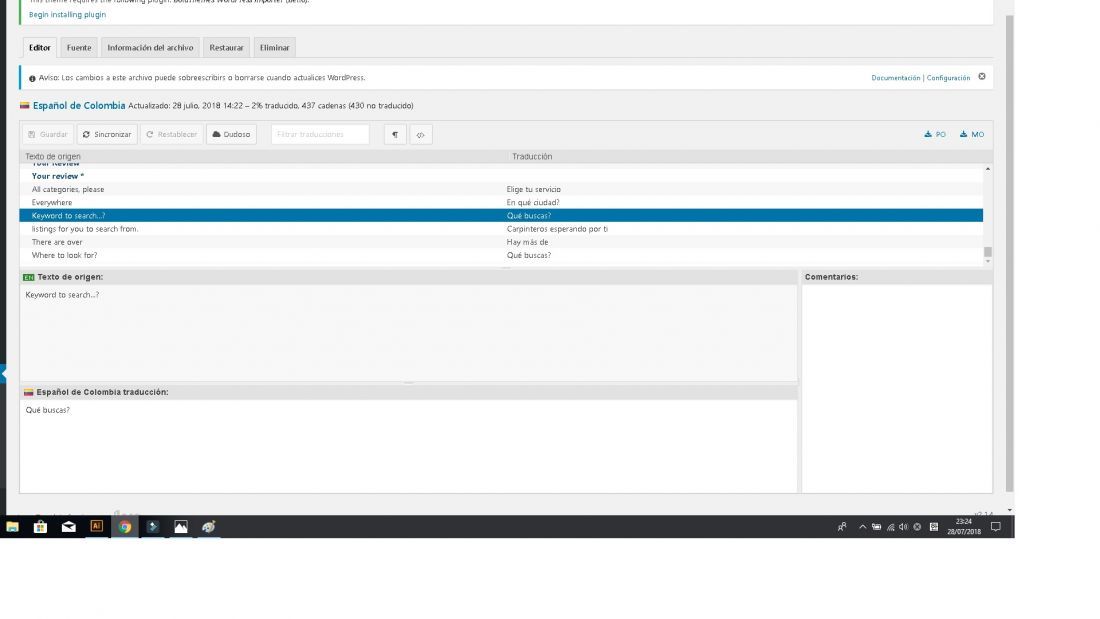
Task: Click the translation text area with 'Qué buscas?'
Action: pyautogui.click(x=408, y=446)
